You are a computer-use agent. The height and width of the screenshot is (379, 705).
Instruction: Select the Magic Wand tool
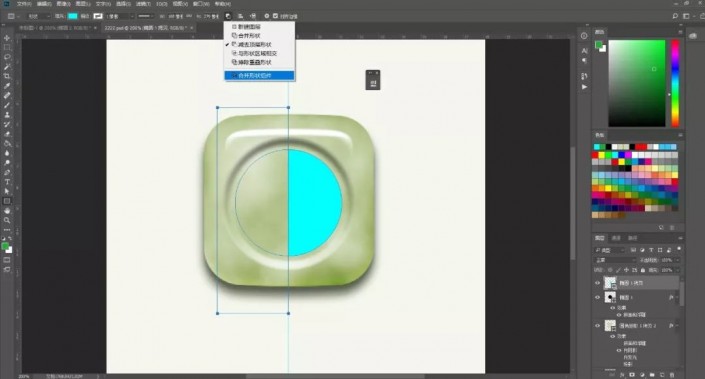tap(7, 67)
